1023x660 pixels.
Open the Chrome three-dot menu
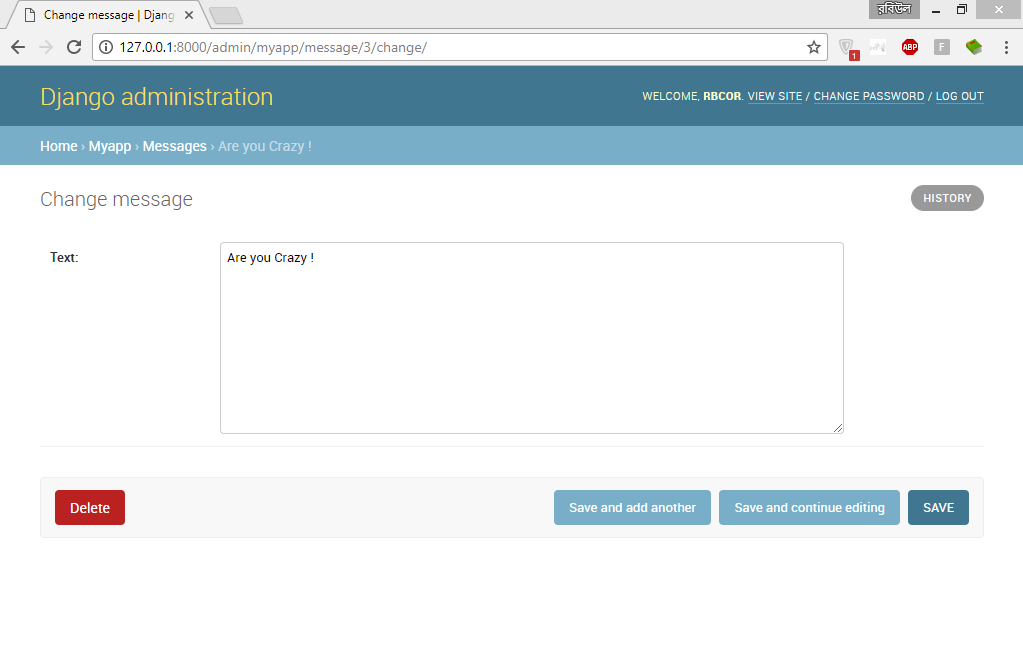pos(1006,47)
